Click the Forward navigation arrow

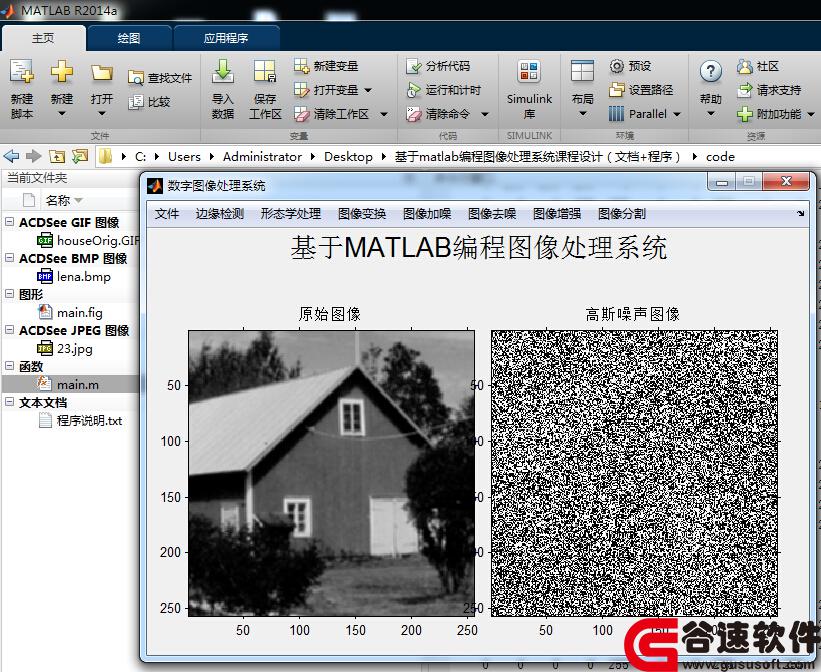(x=34, y=156)
